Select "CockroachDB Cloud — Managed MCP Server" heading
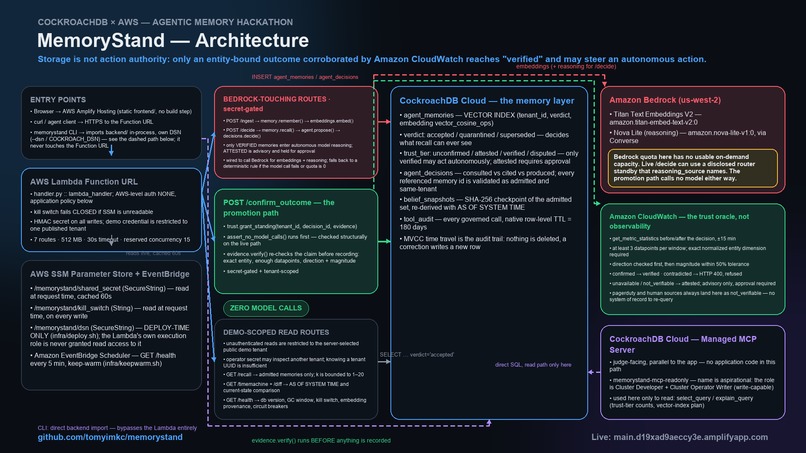This screenshot has height=453, width=806. click(x=683, y=345)
